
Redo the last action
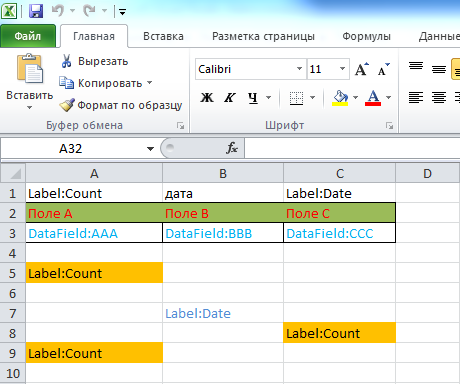coord(89,11)
